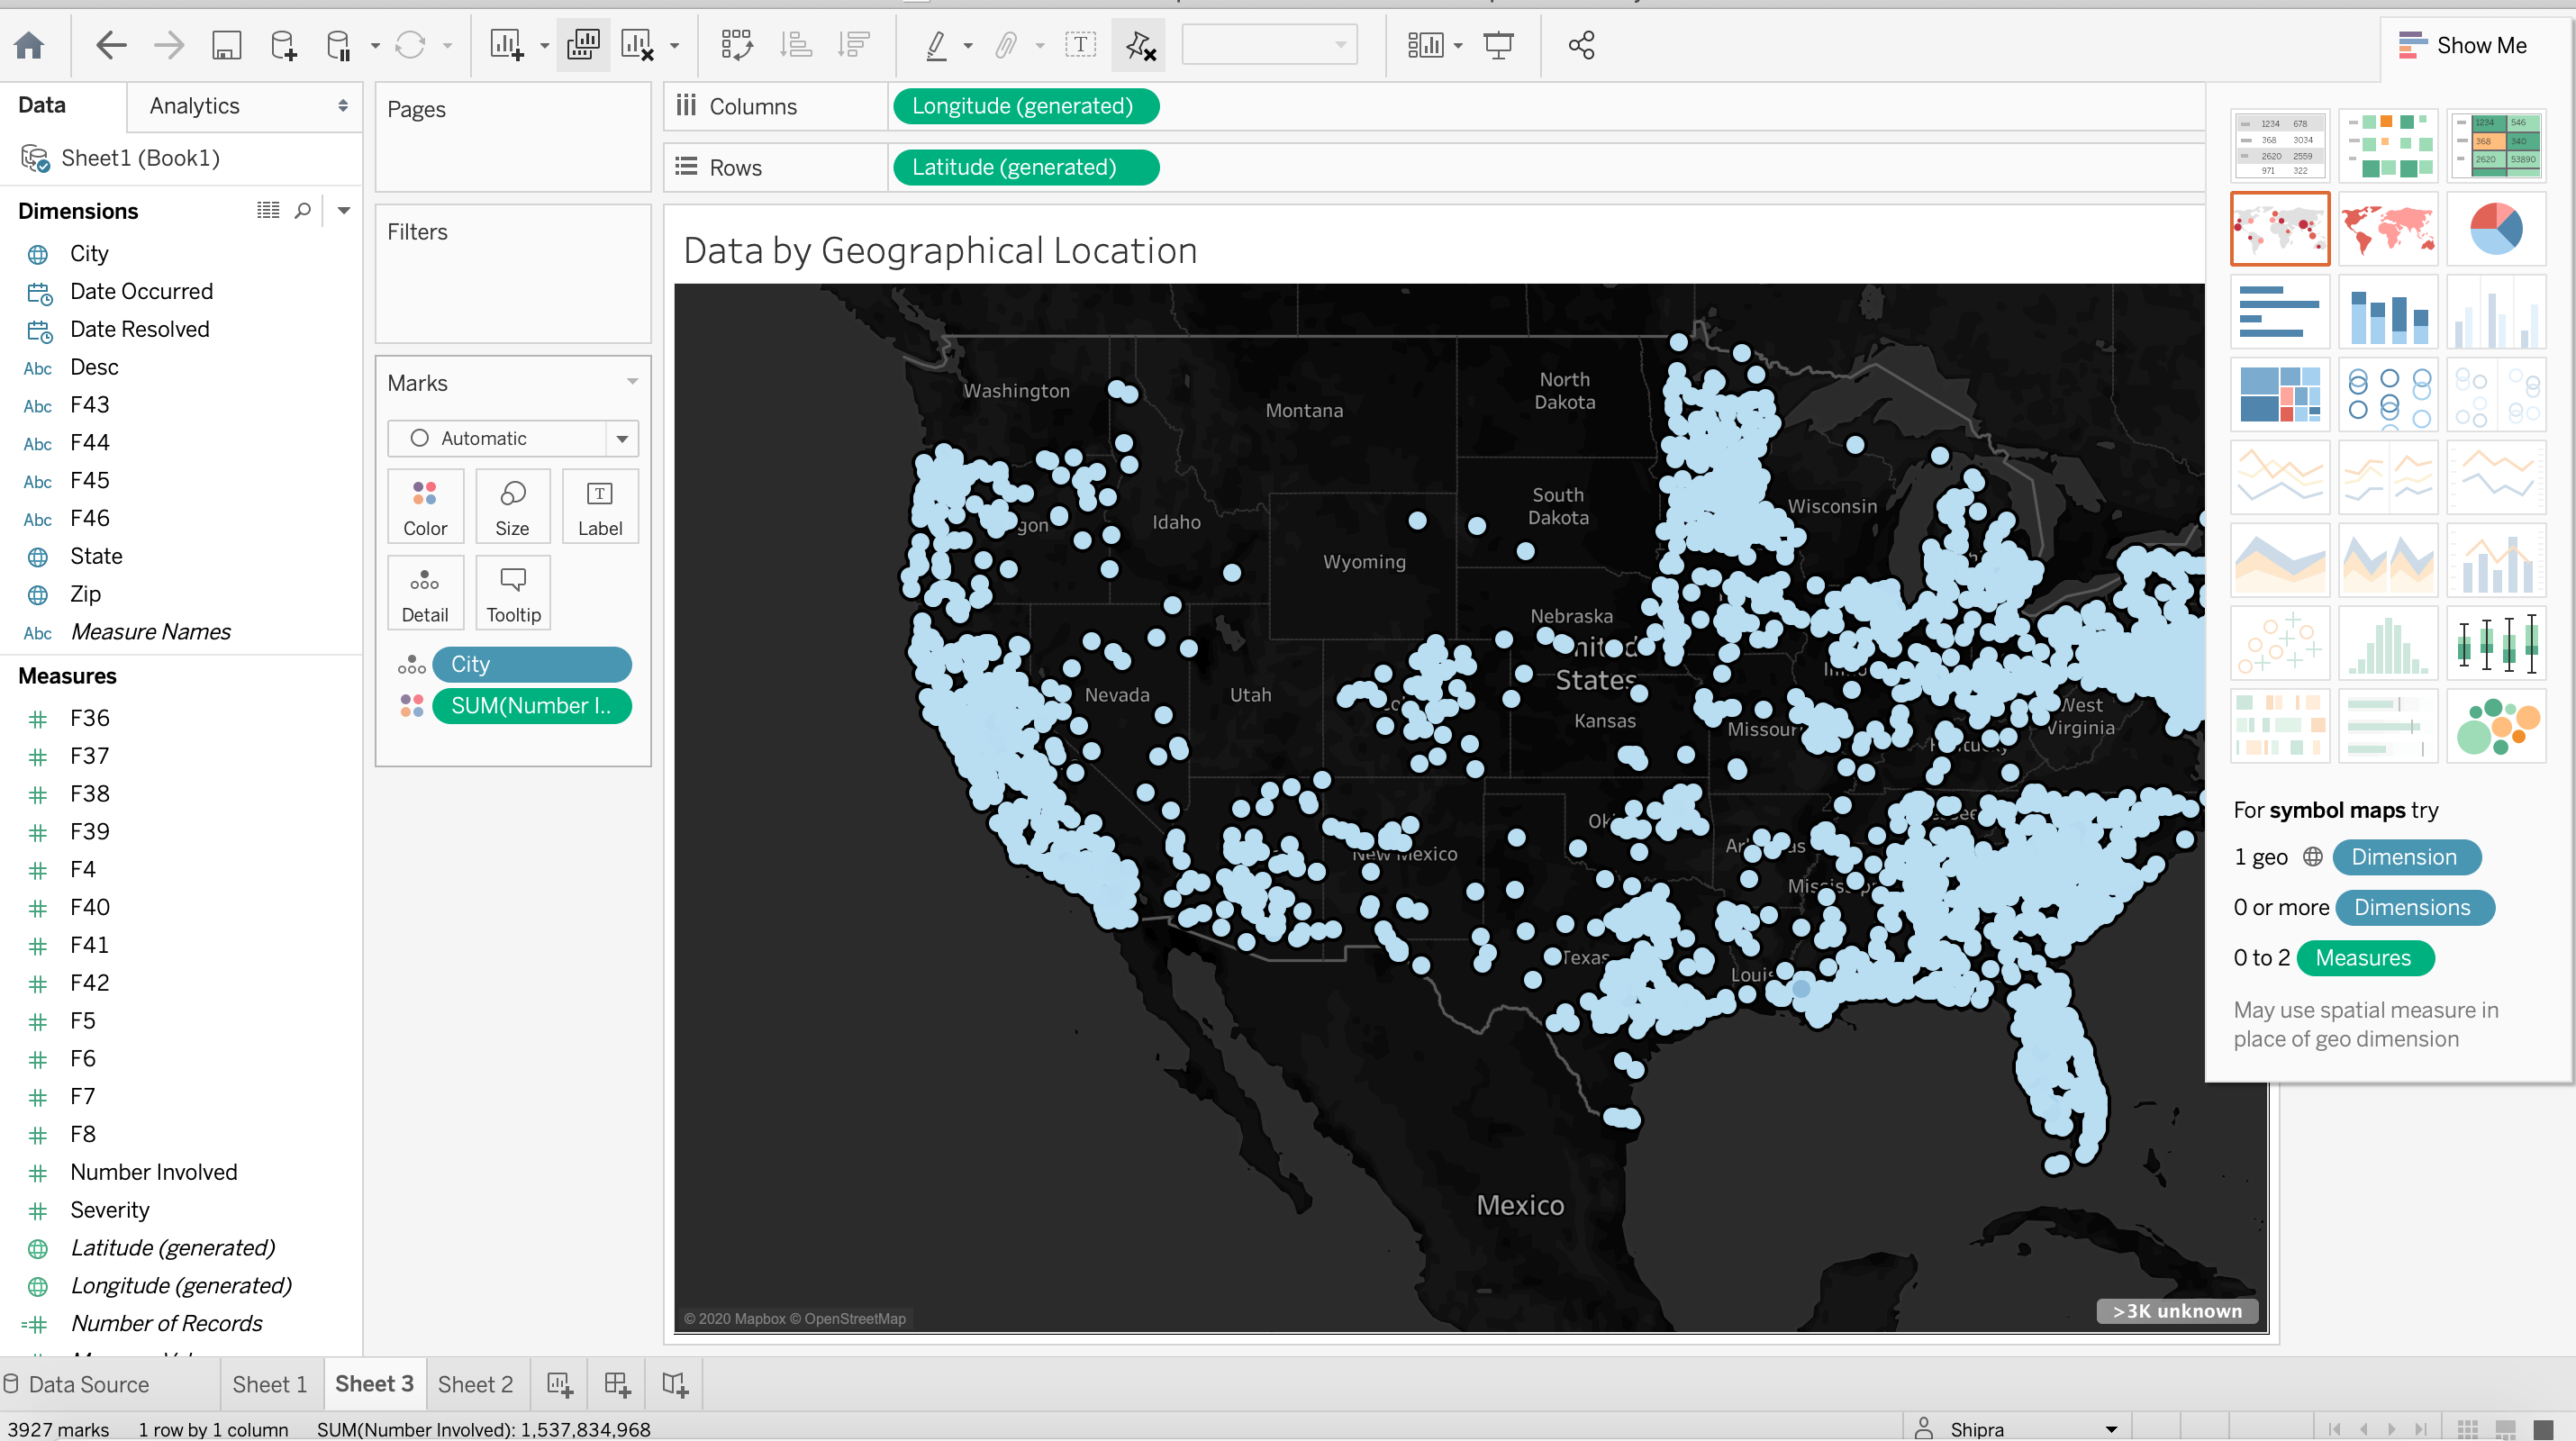The width and height of the screenshot is (2576, 1441).
Task: Click the Share workbook icon
Action: [x=1581, y=45]
